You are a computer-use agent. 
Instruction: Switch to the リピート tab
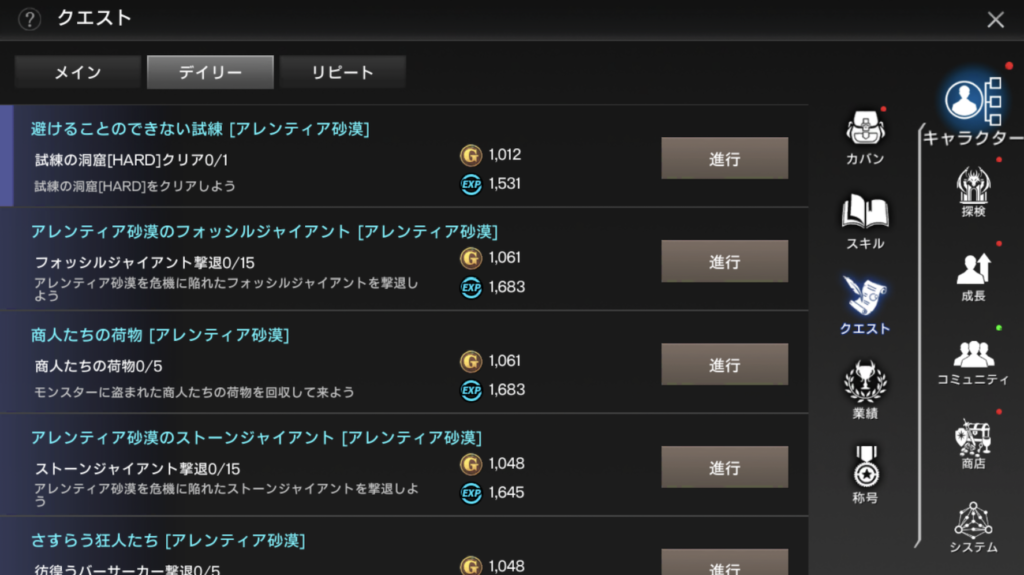(342, 72)
